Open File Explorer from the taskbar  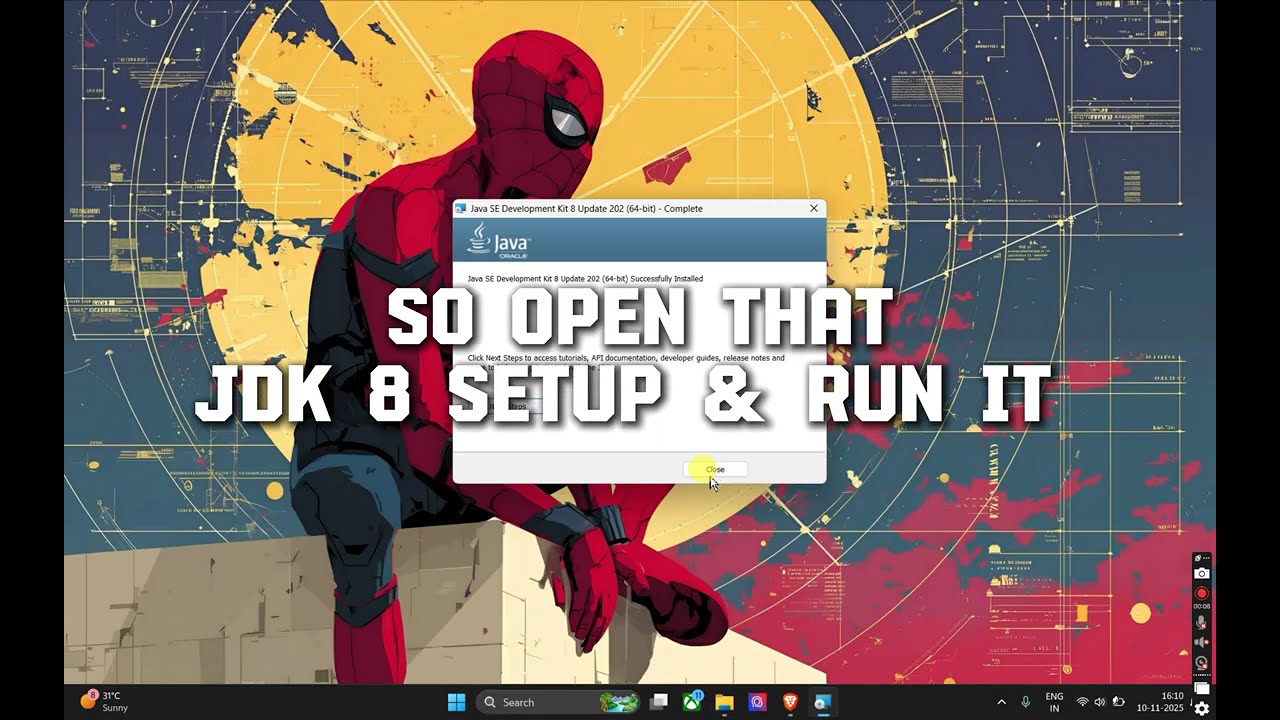tap(725, 702)
